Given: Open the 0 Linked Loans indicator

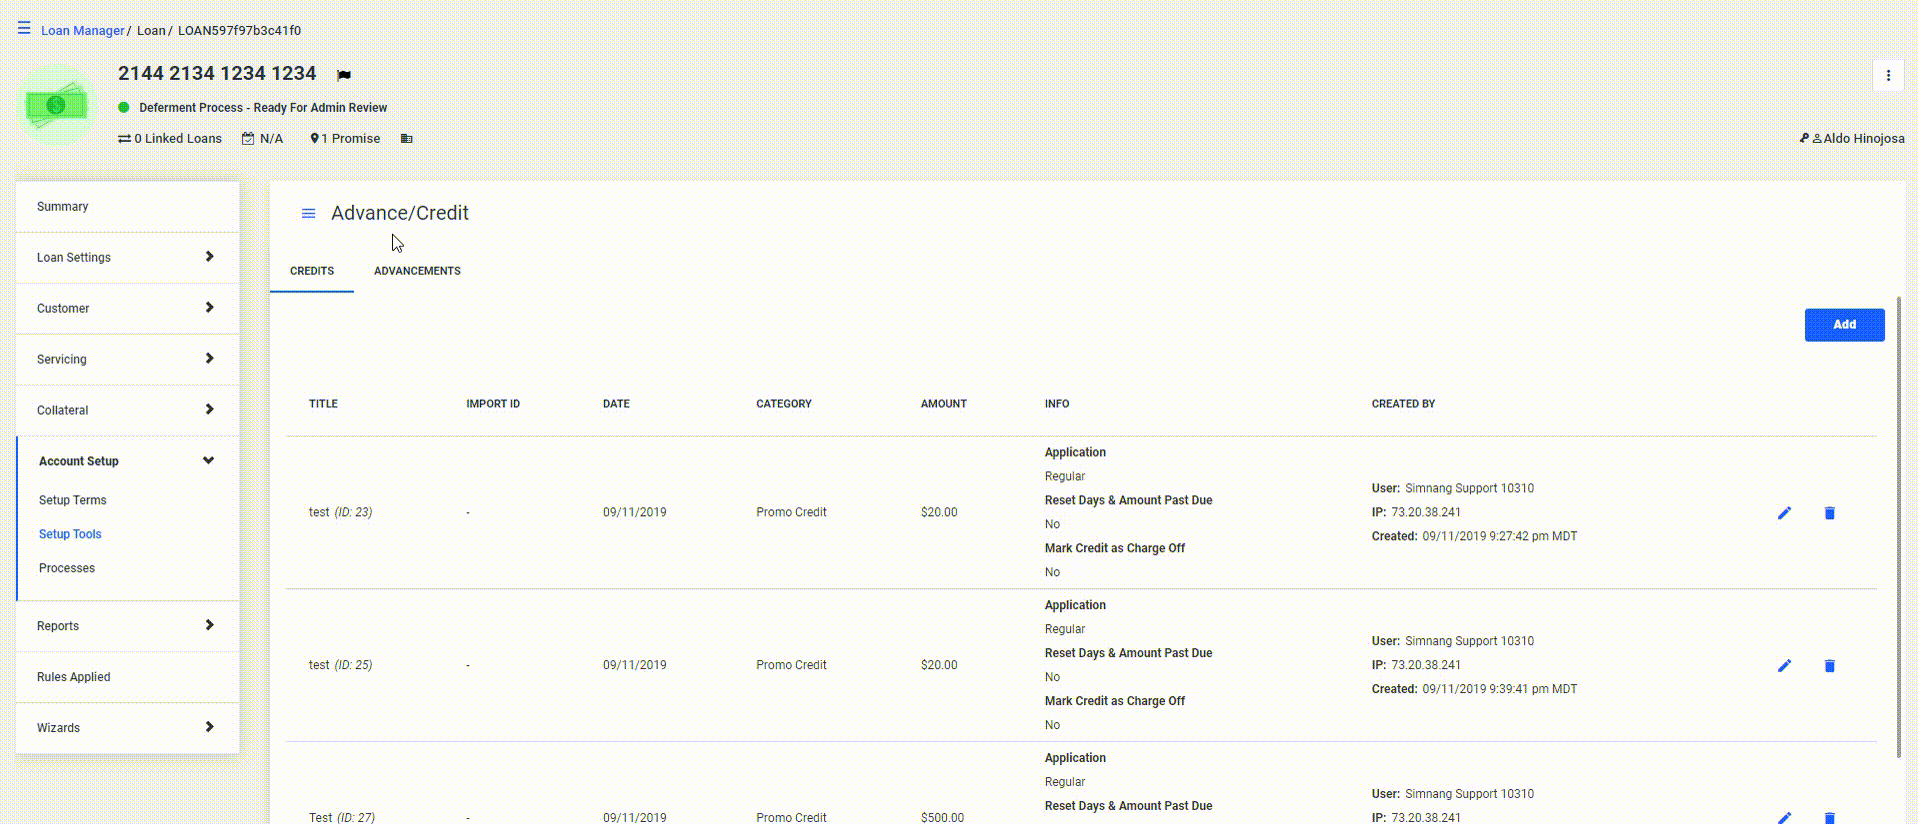Looking at the screenshot, I should [x=170, y=139].
